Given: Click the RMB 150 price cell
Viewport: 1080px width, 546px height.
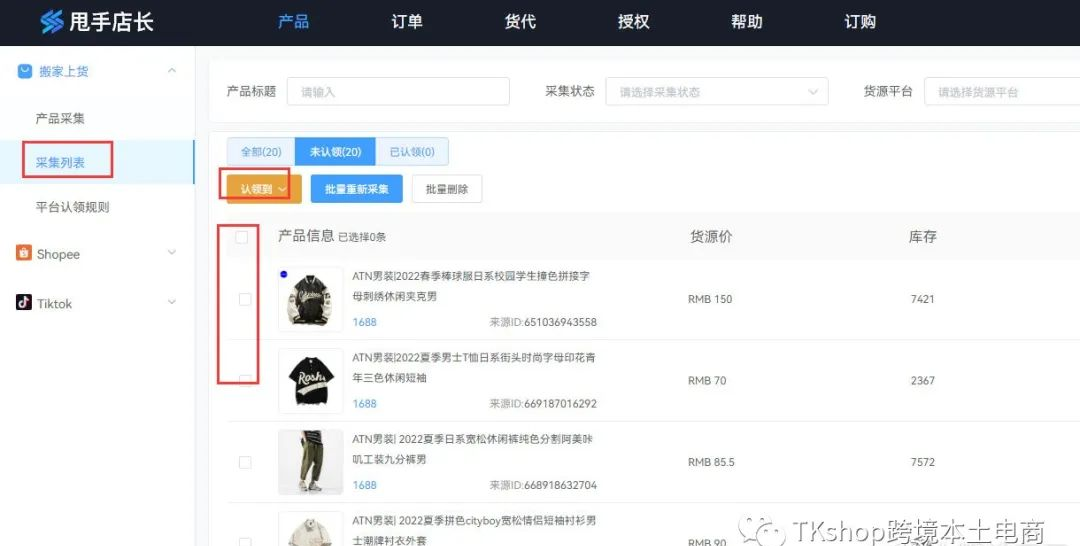Looking at the screenshot, I should pyautogui.click(x=709, y=299).
